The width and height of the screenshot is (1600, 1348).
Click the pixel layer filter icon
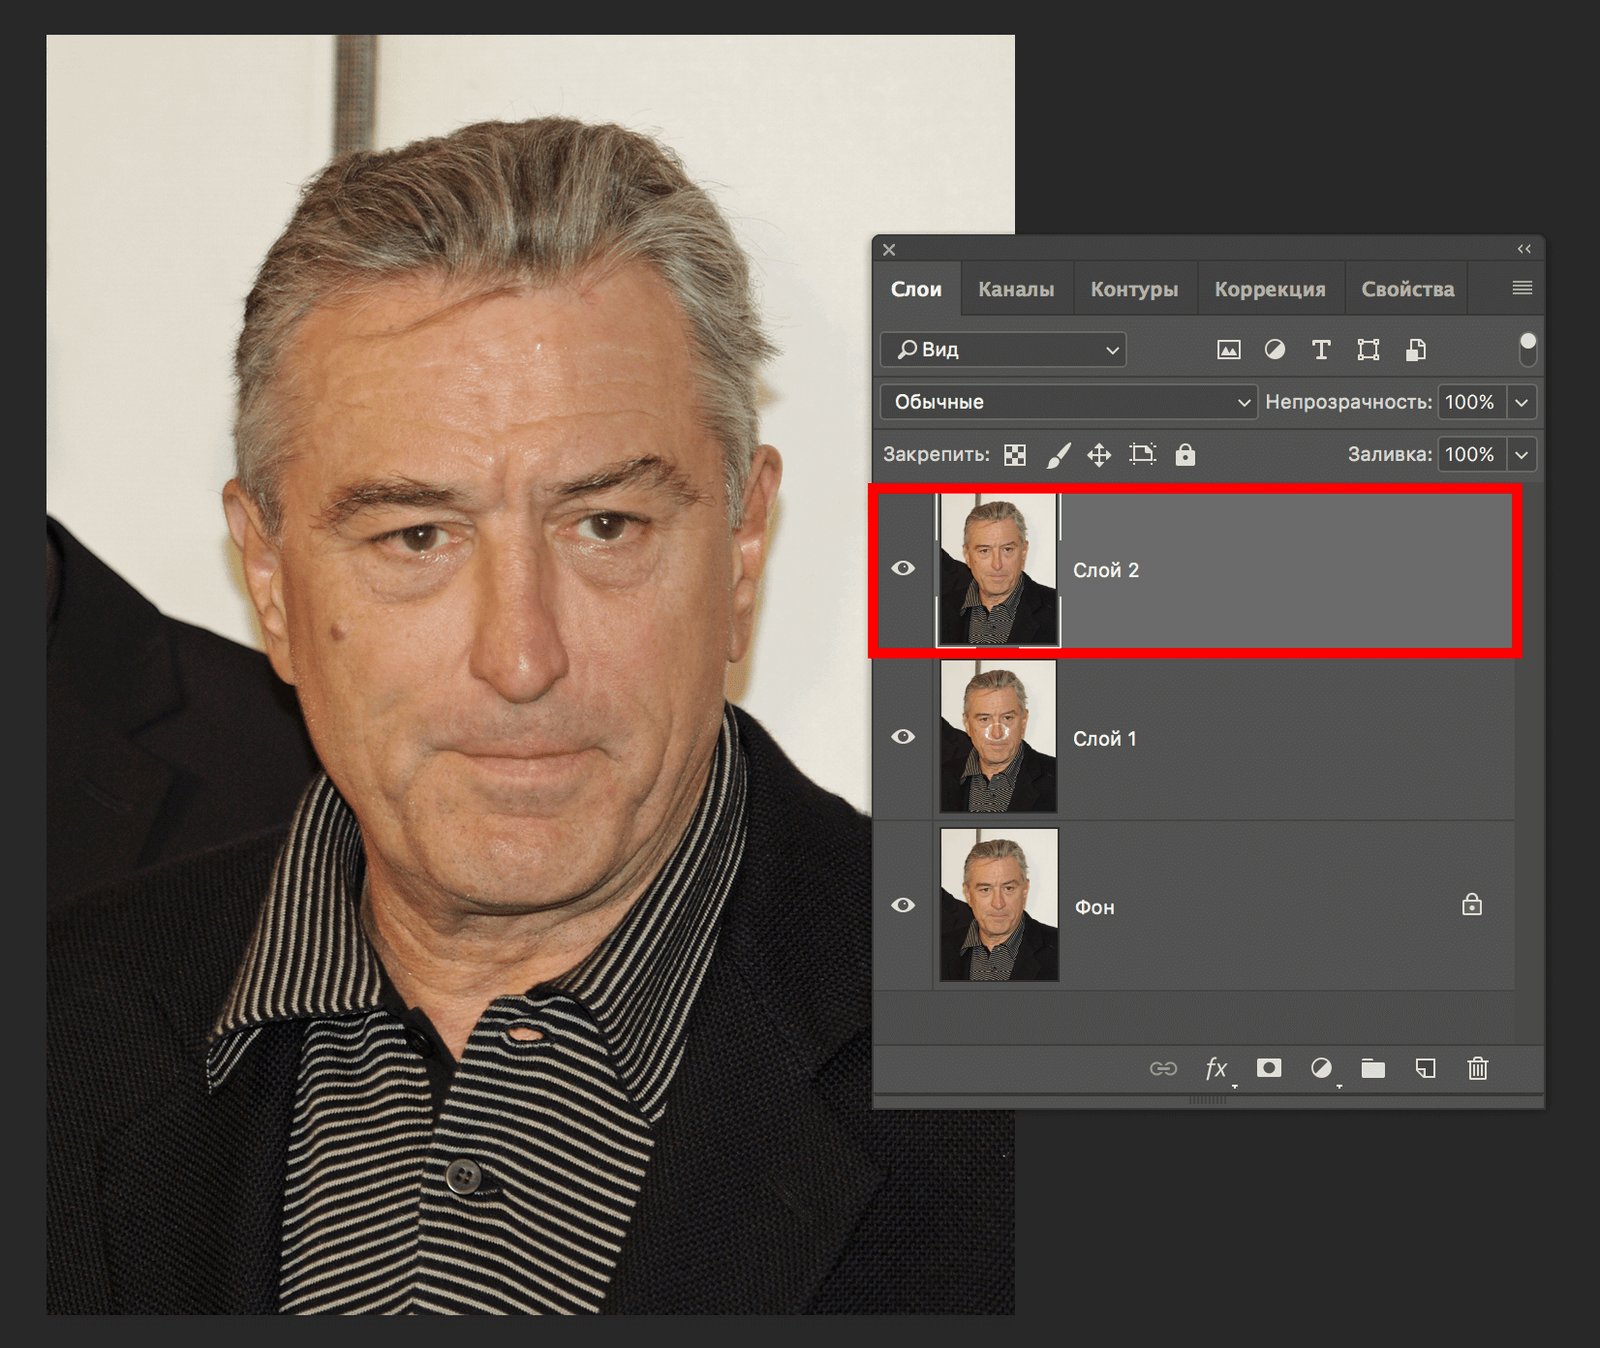[x=1228, y=350]
